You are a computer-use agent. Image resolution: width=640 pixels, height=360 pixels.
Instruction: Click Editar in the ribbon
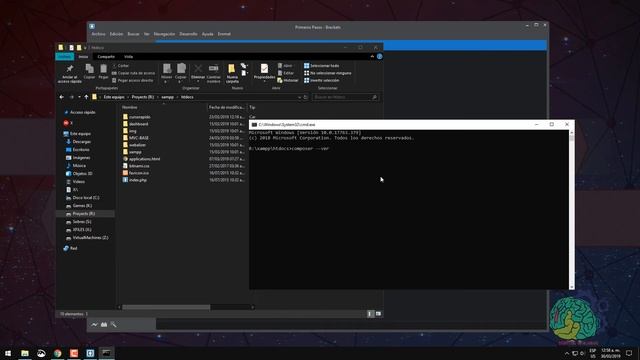pos(285,73)
